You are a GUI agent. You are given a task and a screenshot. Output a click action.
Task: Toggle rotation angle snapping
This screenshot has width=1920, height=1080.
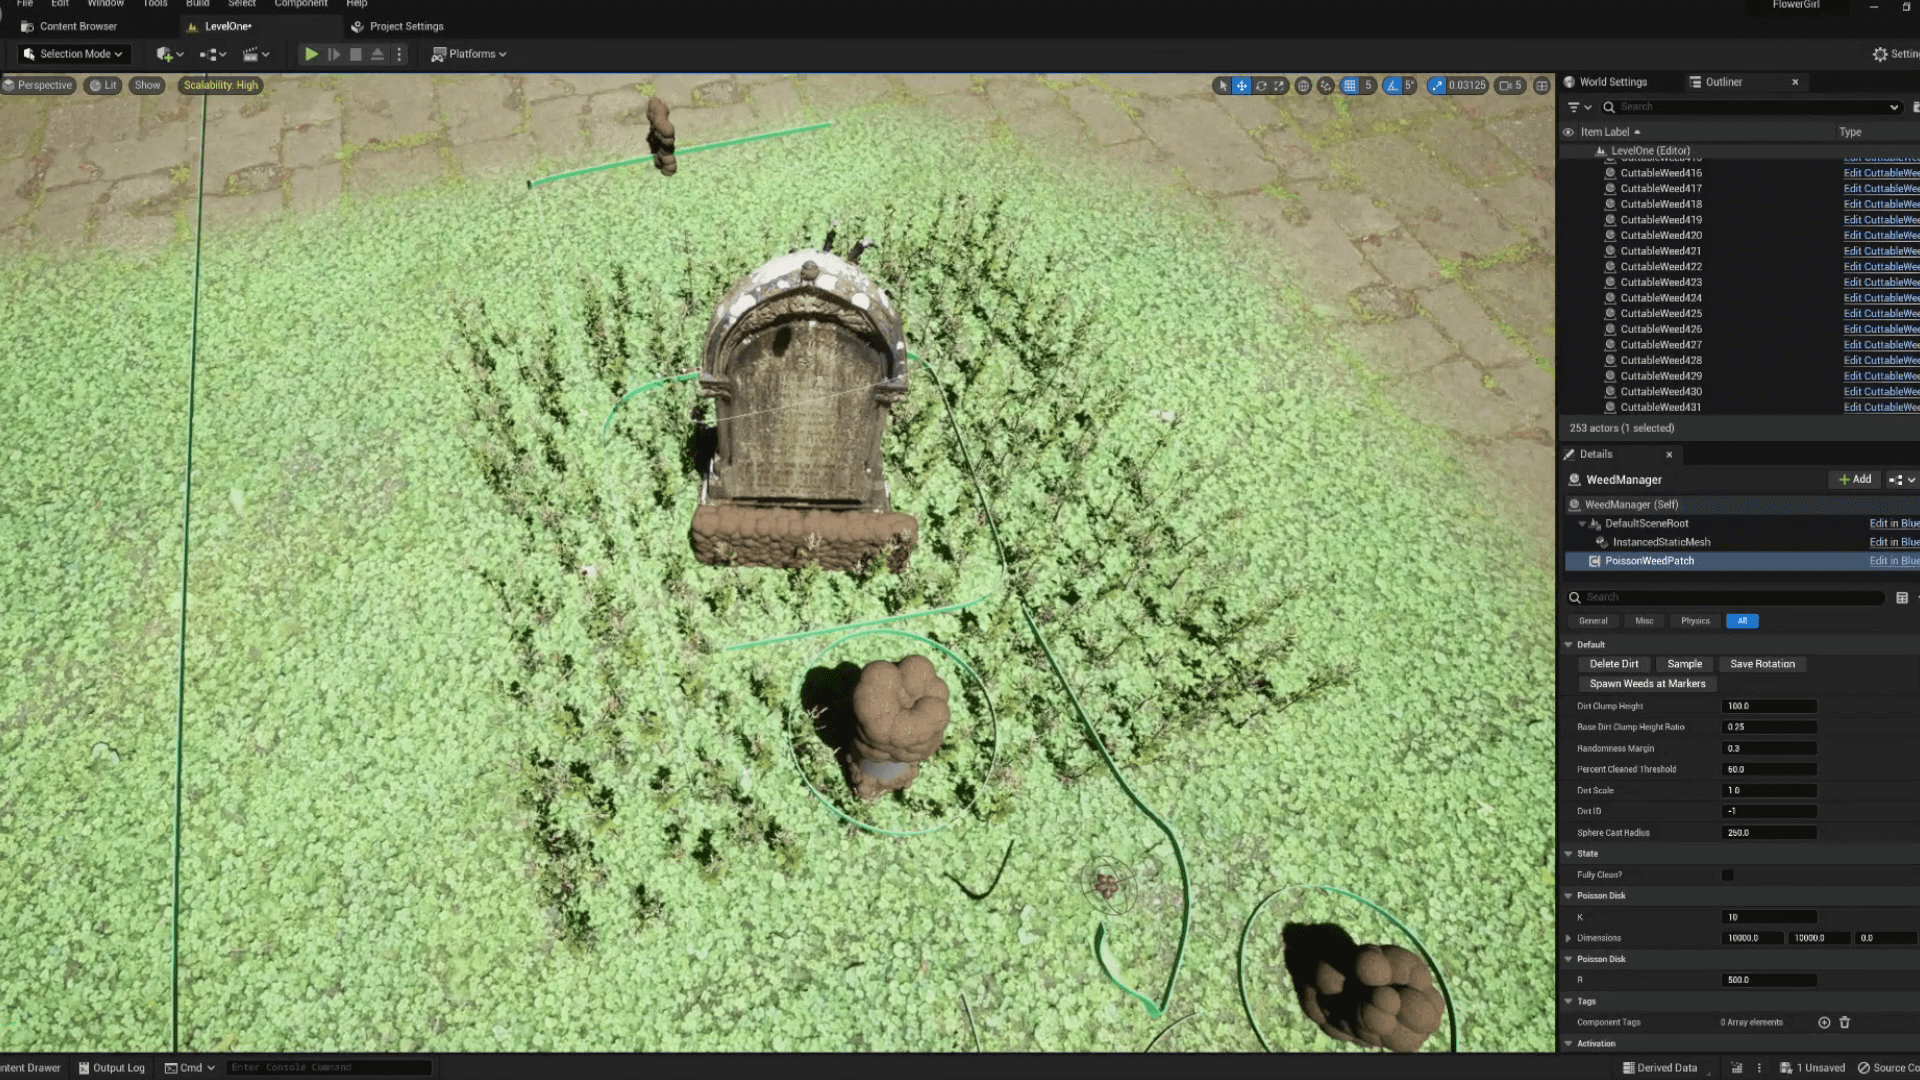point(1392,86)
